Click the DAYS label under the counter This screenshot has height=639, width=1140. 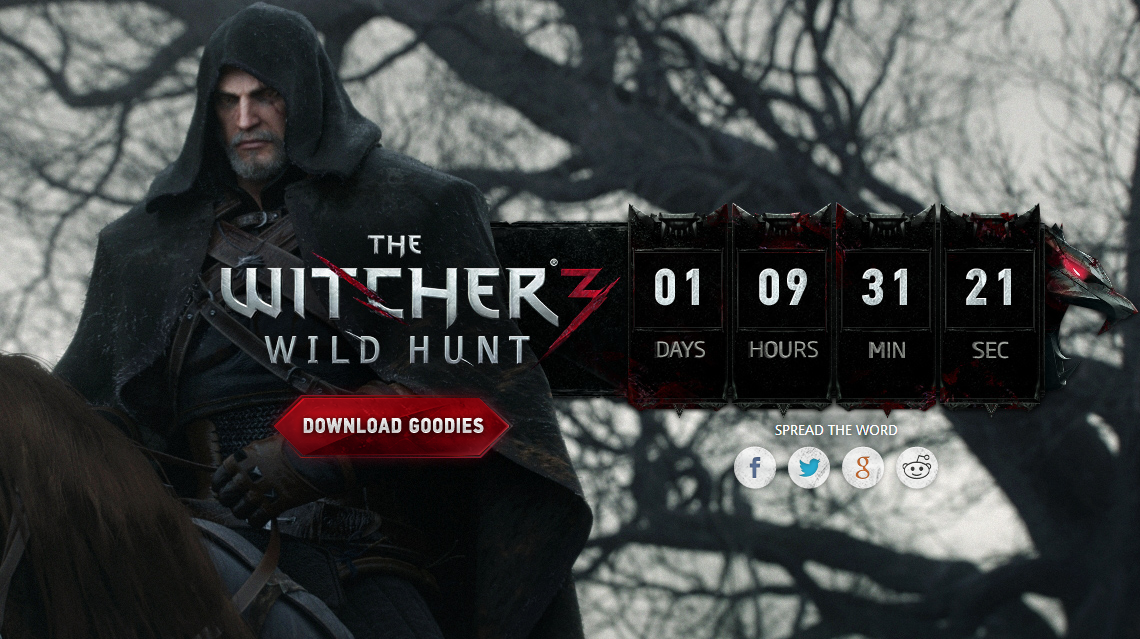(680, 350)
